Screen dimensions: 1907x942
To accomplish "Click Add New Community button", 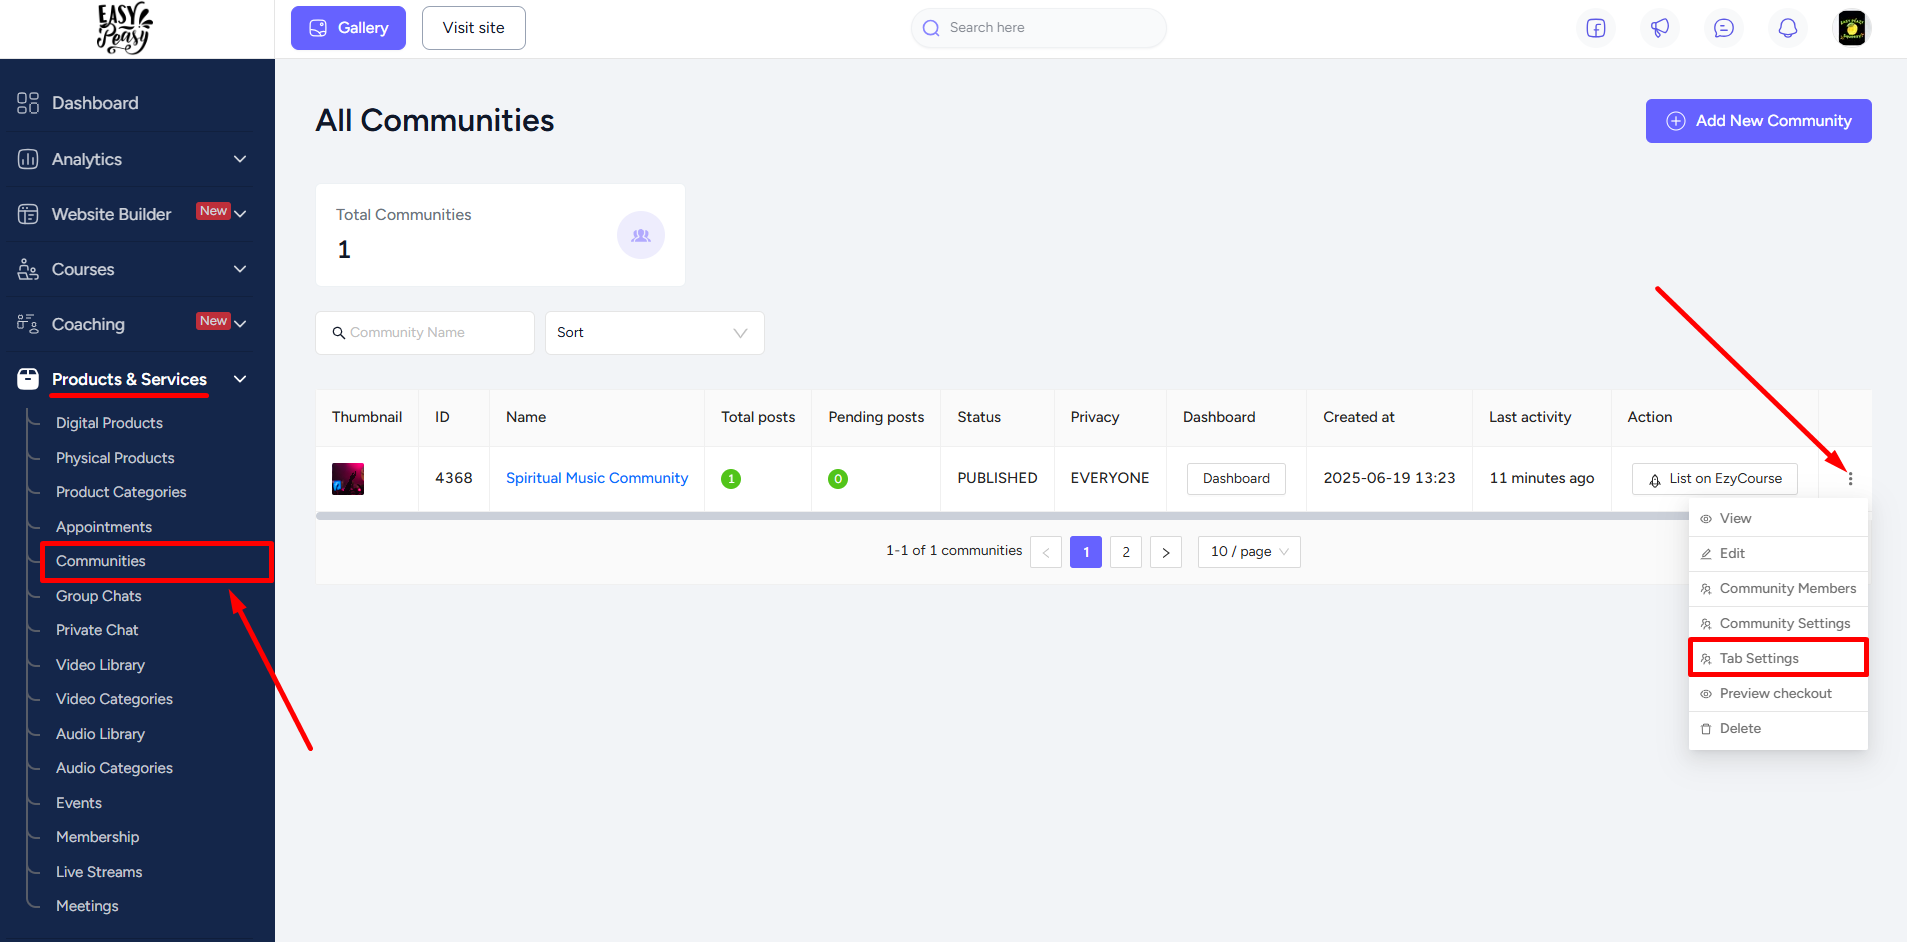I will (1759, 121).
